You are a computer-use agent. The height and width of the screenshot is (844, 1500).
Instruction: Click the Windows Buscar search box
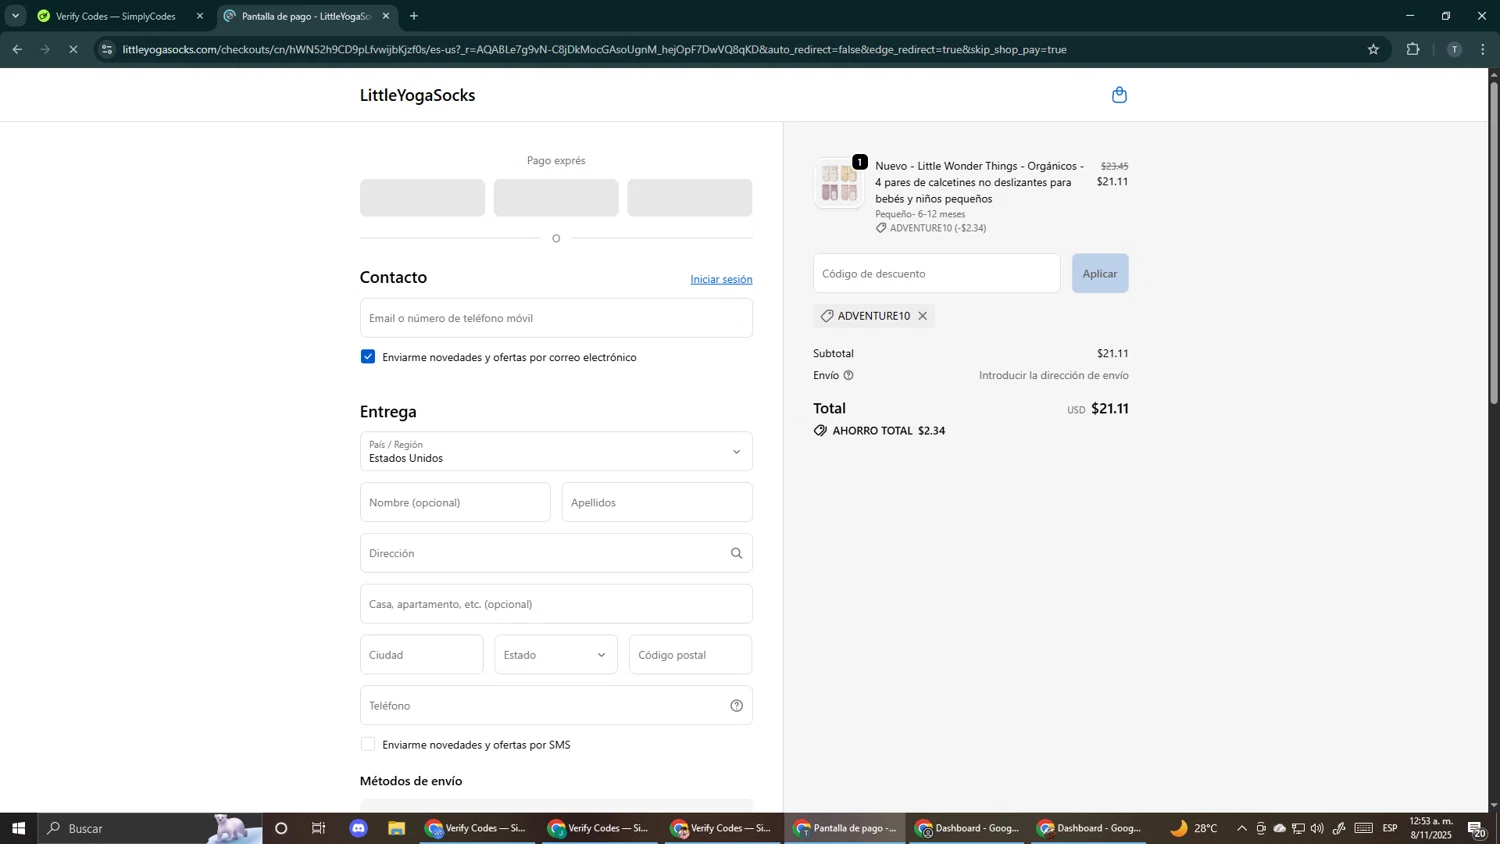point(150,828)
